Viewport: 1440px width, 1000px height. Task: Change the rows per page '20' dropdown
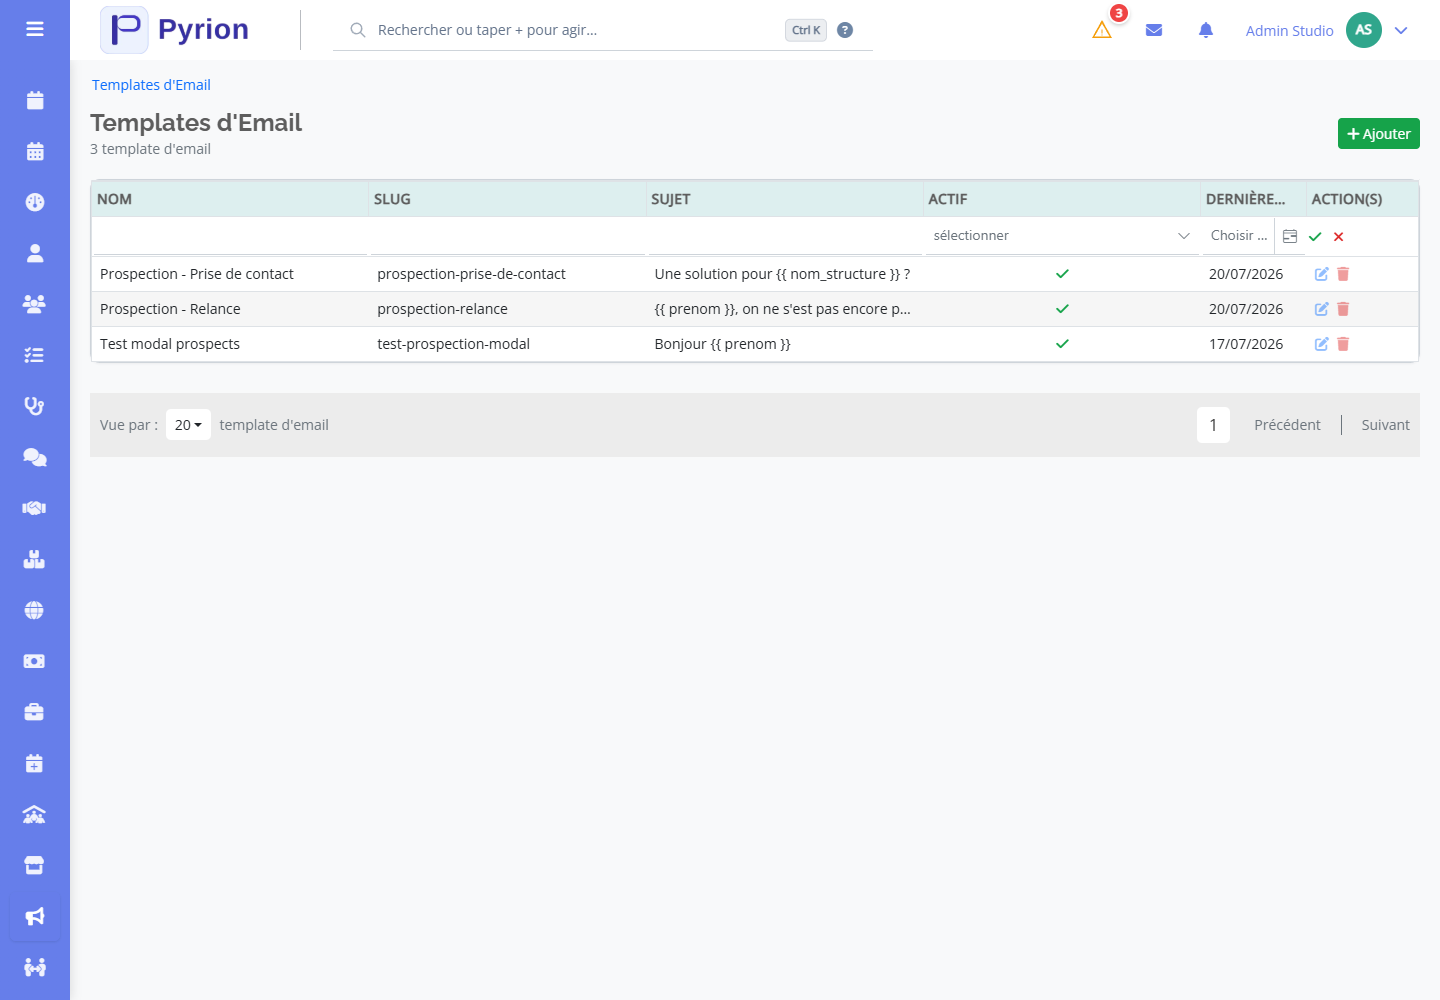tap(188, 425)
